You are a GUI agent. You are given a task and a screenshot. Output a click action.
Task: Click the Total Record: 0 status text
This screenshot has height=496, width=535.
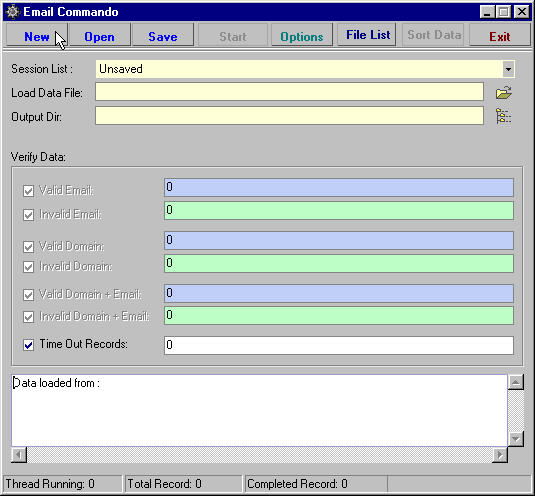point(164,484)
